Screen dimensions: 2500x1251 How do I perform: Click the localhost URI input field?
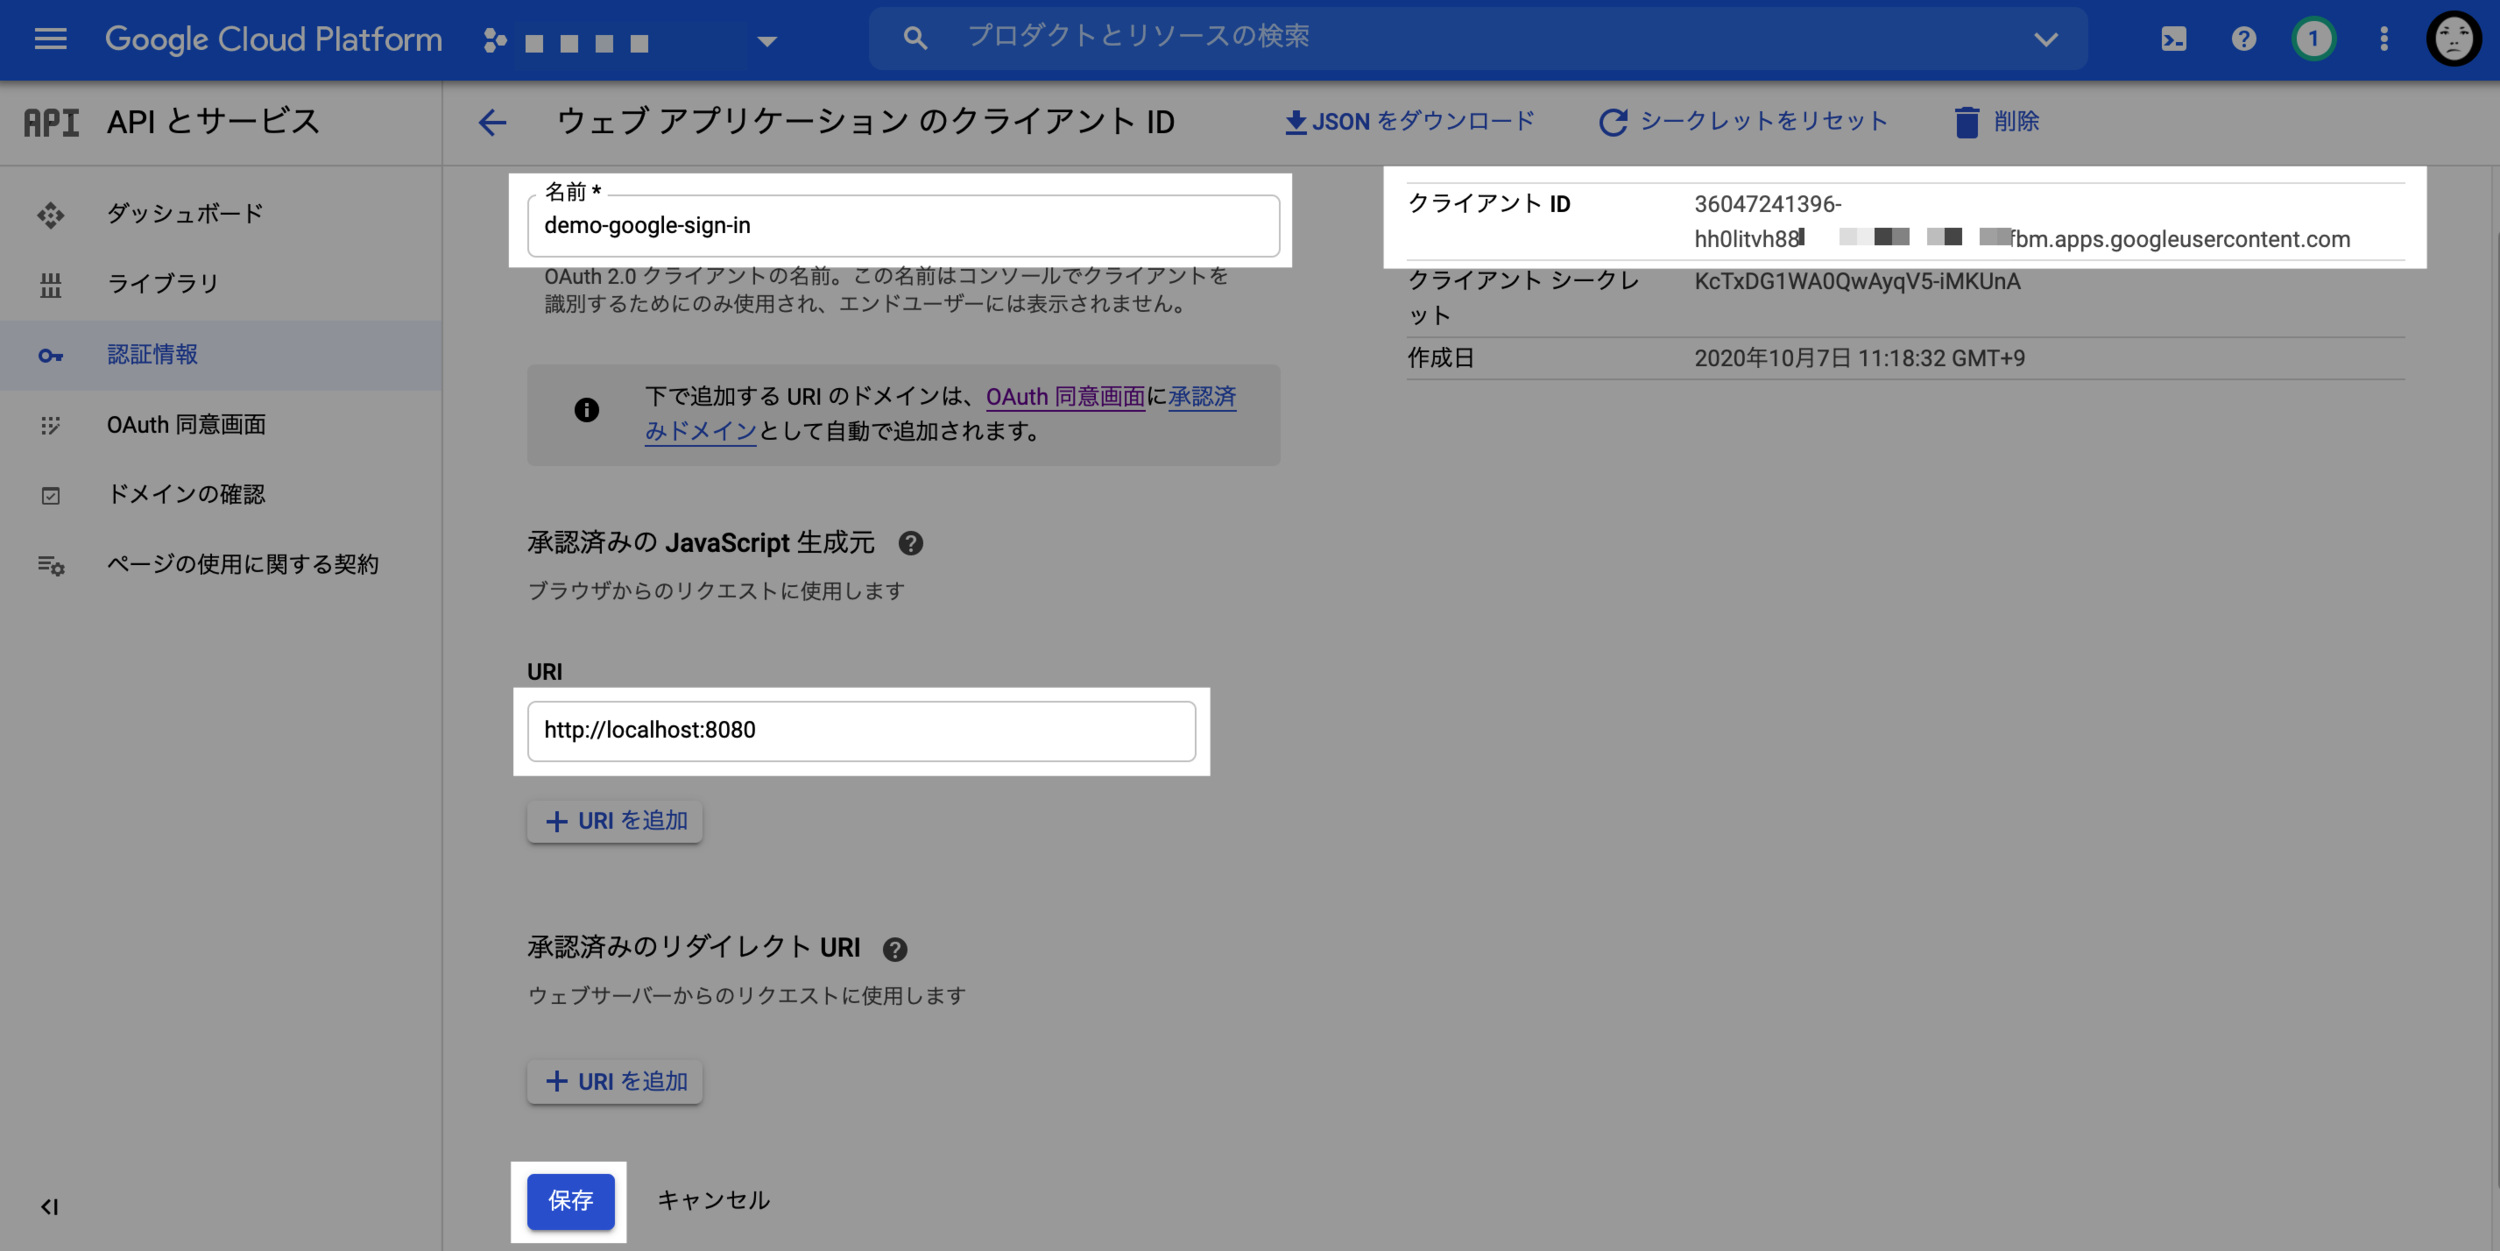tap(861, 731)
